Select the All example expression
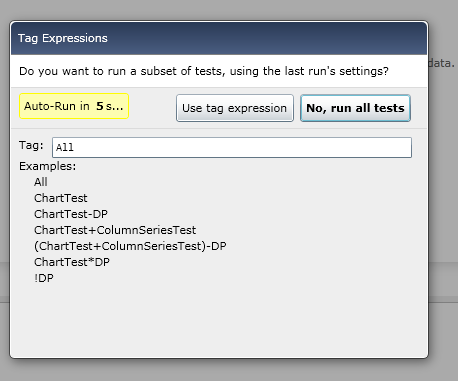 click(x=41, y=182)
